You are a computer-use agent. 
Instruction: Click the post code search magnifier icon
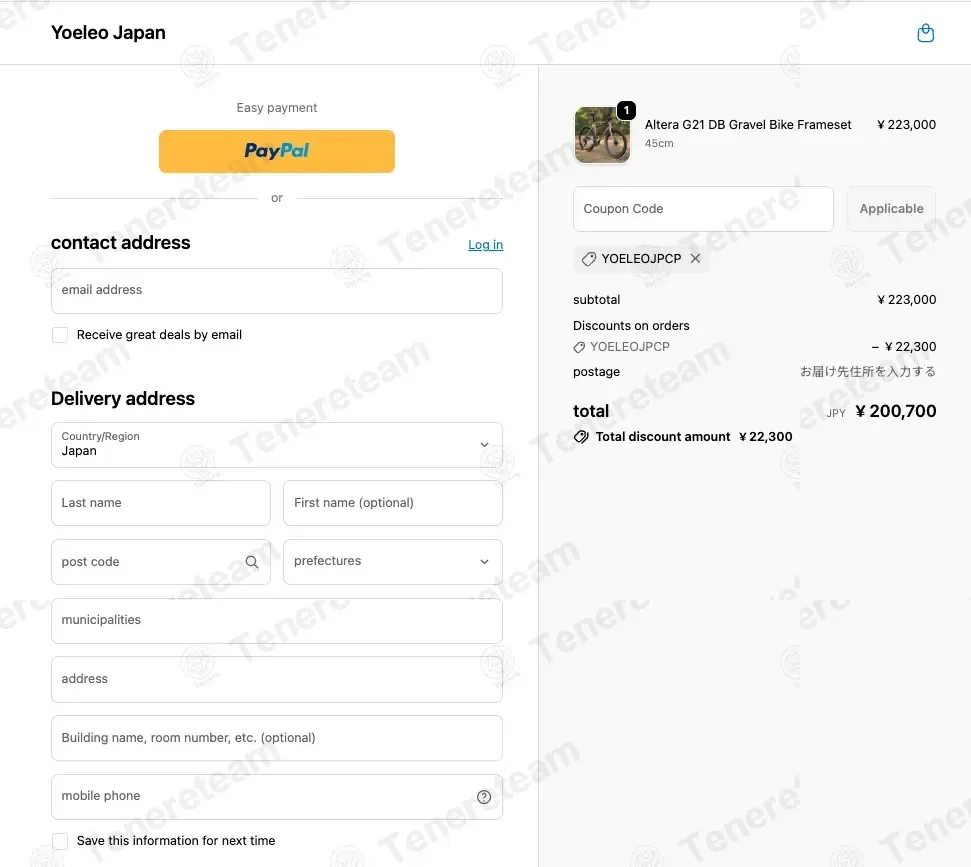click(251, 562)
